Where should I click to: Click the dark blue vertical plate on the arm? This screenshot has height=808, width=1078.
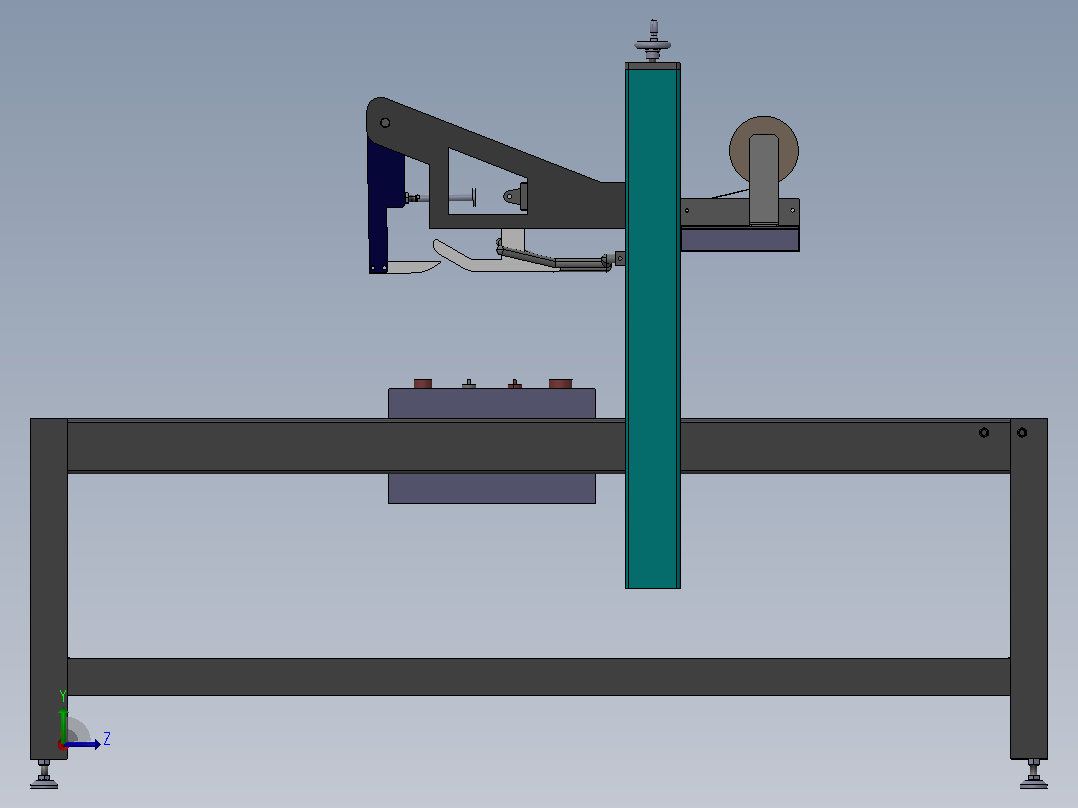pyautogui.click(x=380, y=206)
